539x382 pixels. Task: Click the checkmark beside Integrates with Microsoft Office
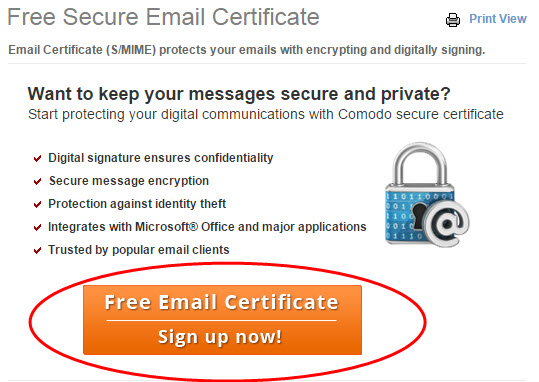37,228
